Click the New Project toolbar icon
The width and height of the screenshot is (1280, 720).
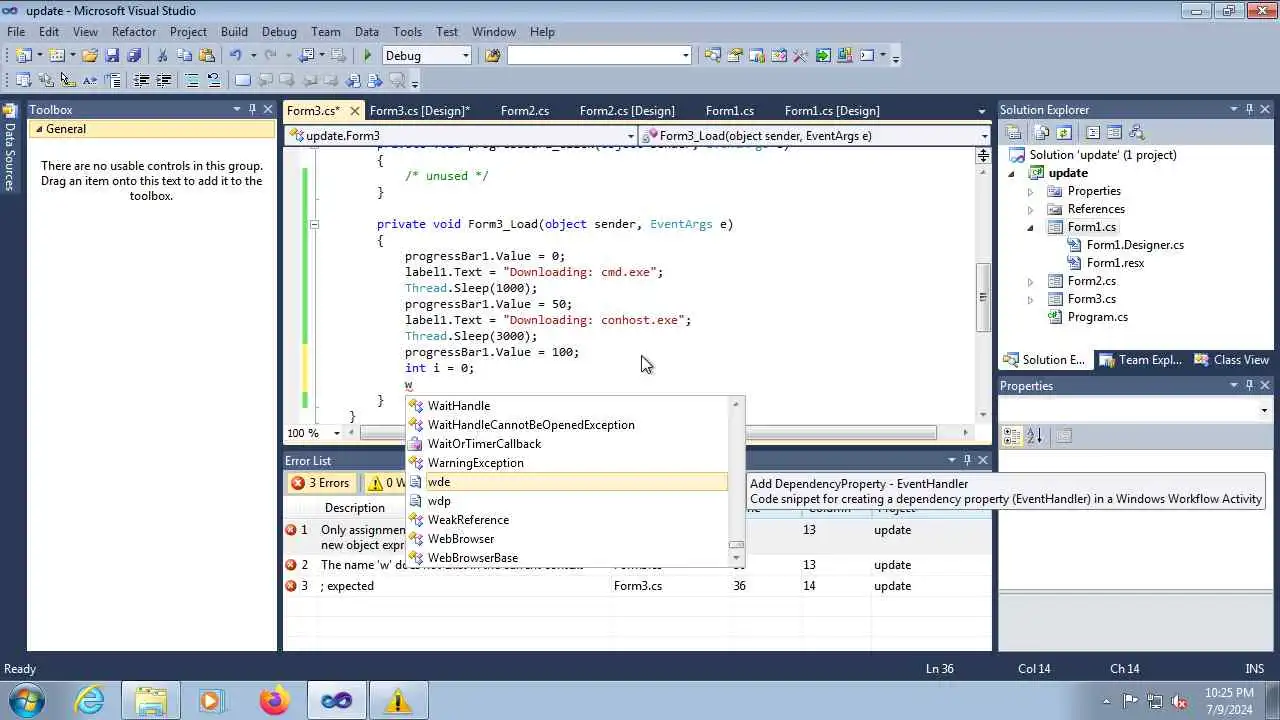tap(22, 56)
